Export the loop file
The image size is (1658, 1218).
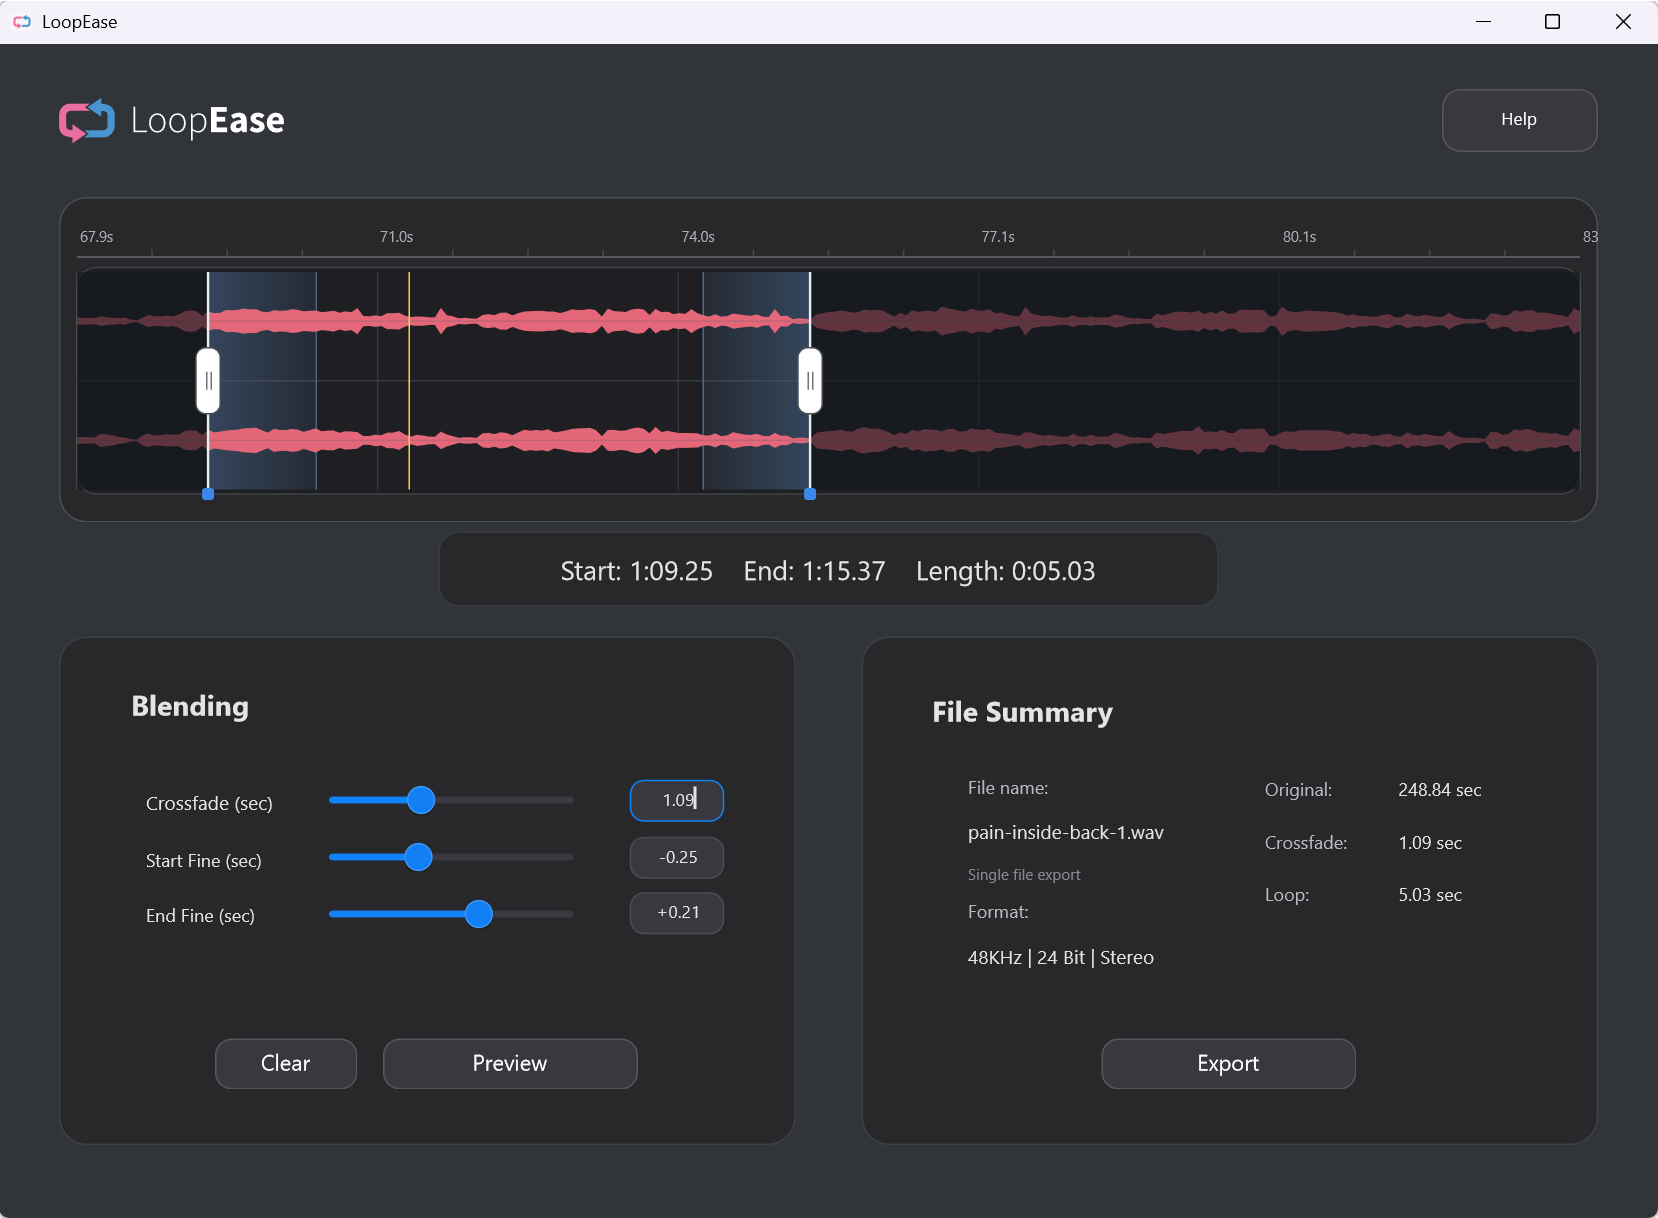(x=1228, y=1063)
